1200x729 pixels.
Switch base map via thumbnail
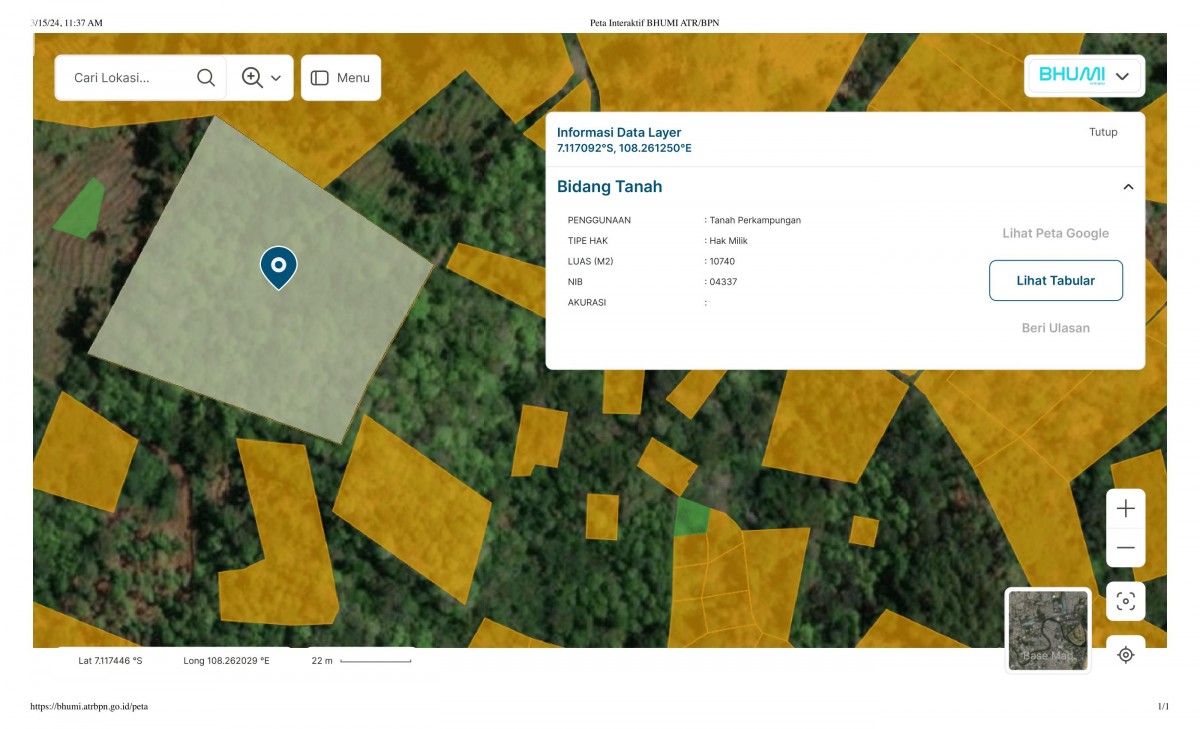tap(1047, 630)
